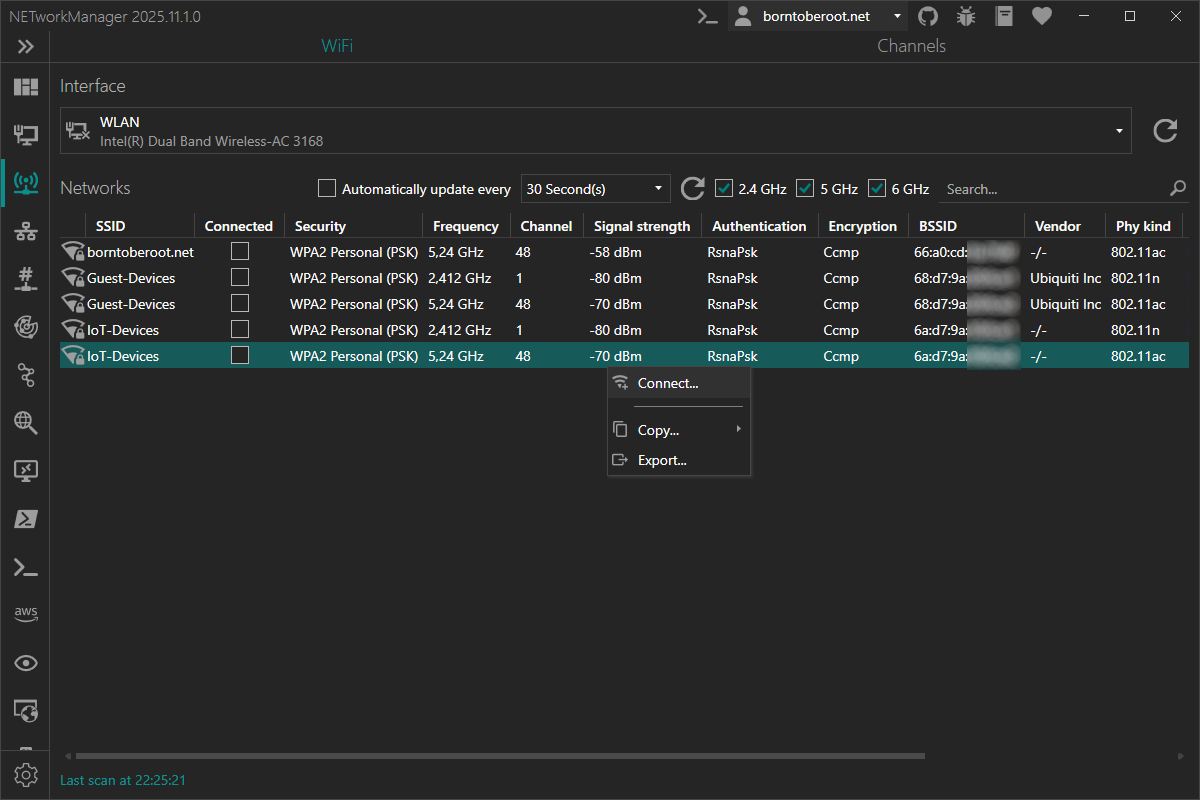
Task: Open the borntoberoot.net profile dropdown
Action: click(818, 16)
